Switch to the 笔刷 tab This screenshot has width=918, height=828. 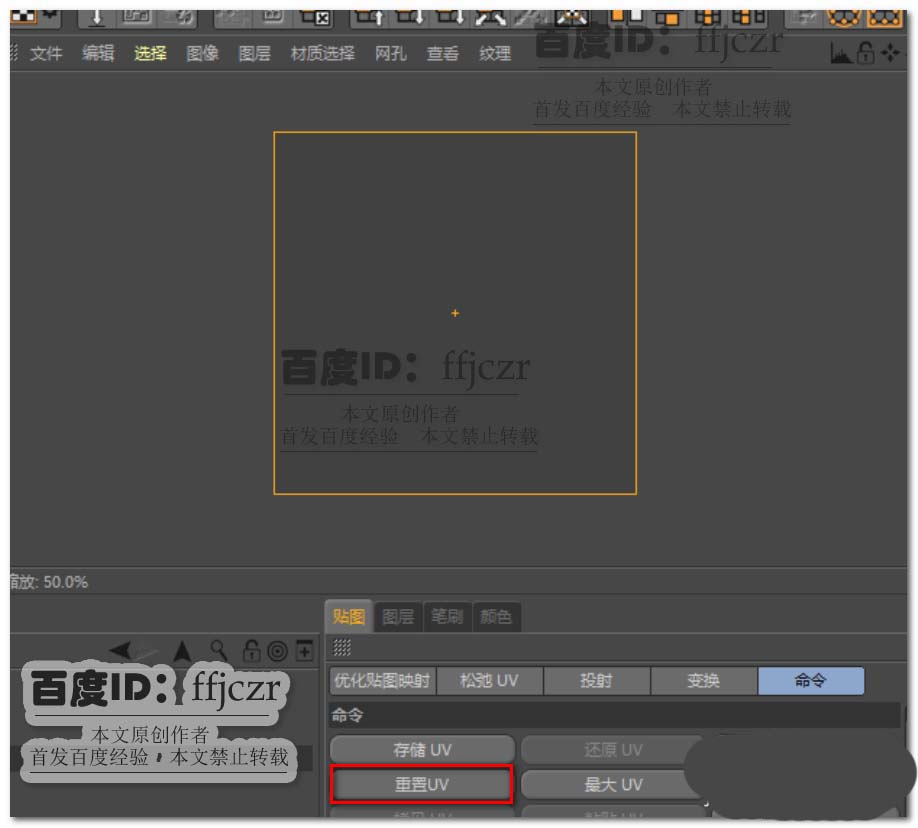point(447,617)
